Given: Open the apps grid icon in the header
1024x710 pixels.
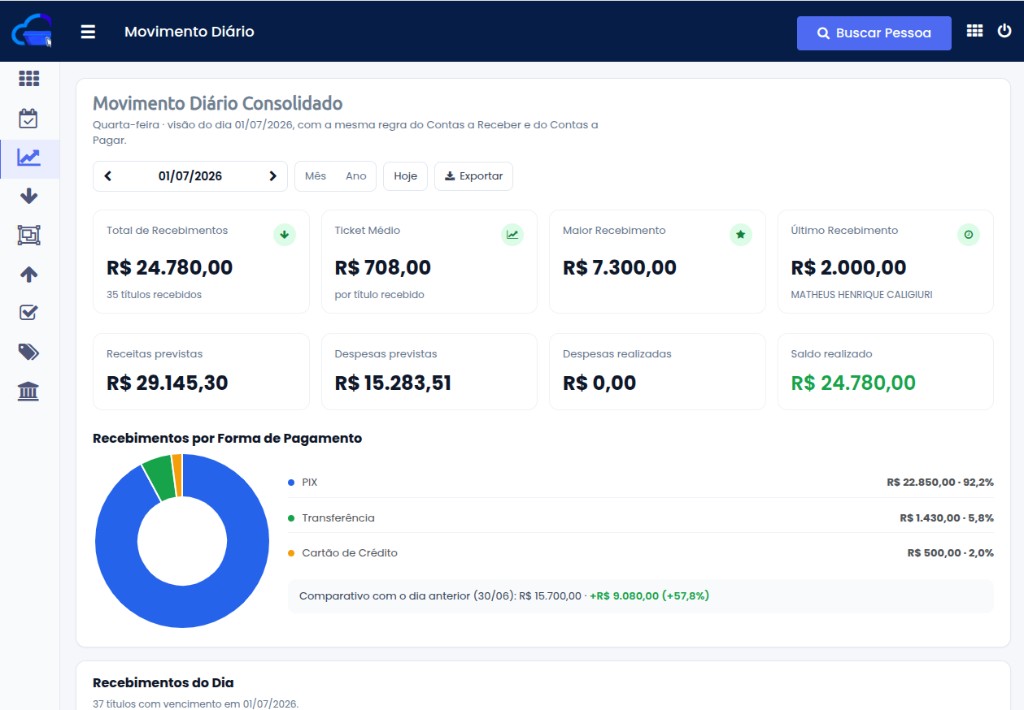Looking at the screenshot, I should click(974, 31).
